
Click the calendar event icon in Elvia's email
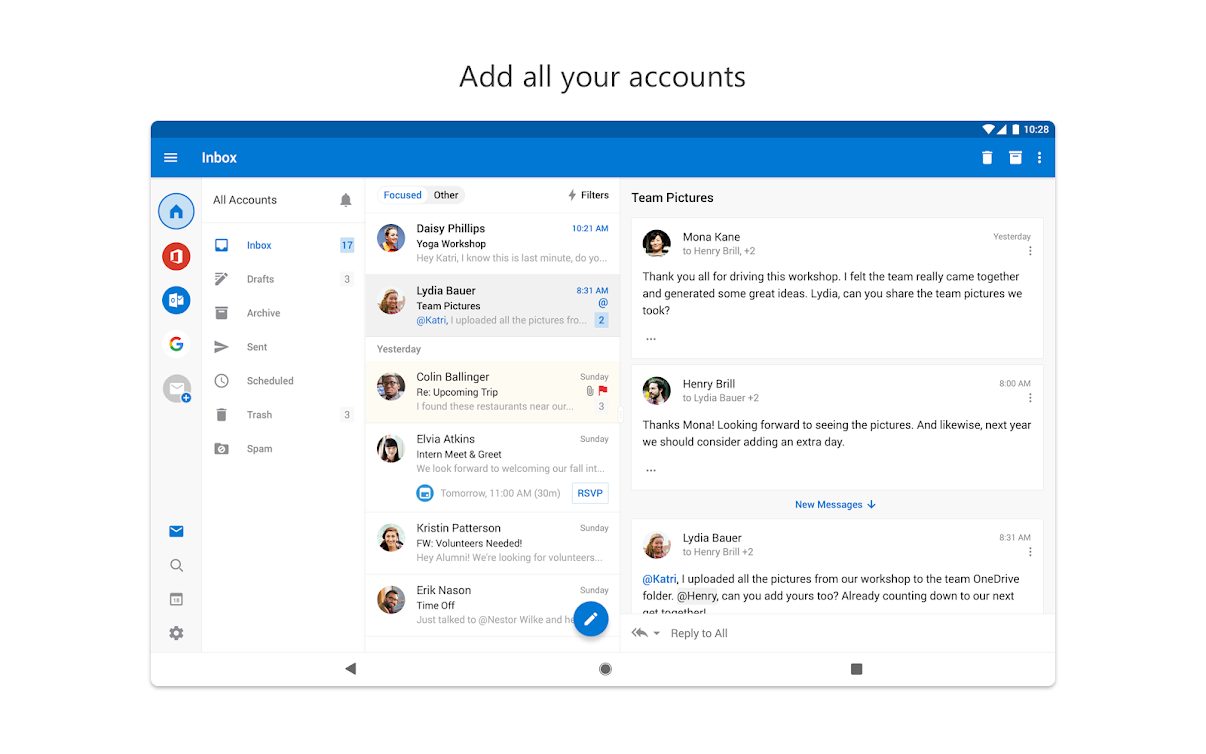(425, 493)
